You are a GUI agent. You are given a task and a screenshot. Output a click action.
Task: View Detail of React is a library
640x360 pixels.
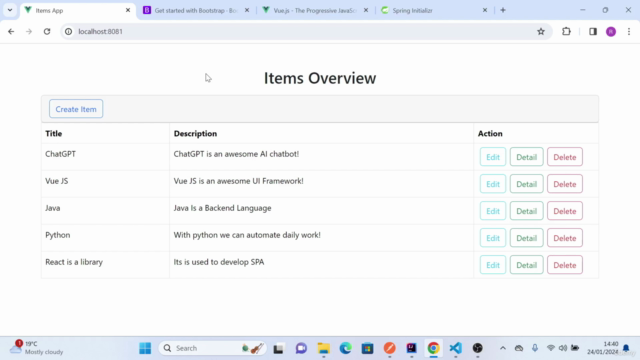527,265
